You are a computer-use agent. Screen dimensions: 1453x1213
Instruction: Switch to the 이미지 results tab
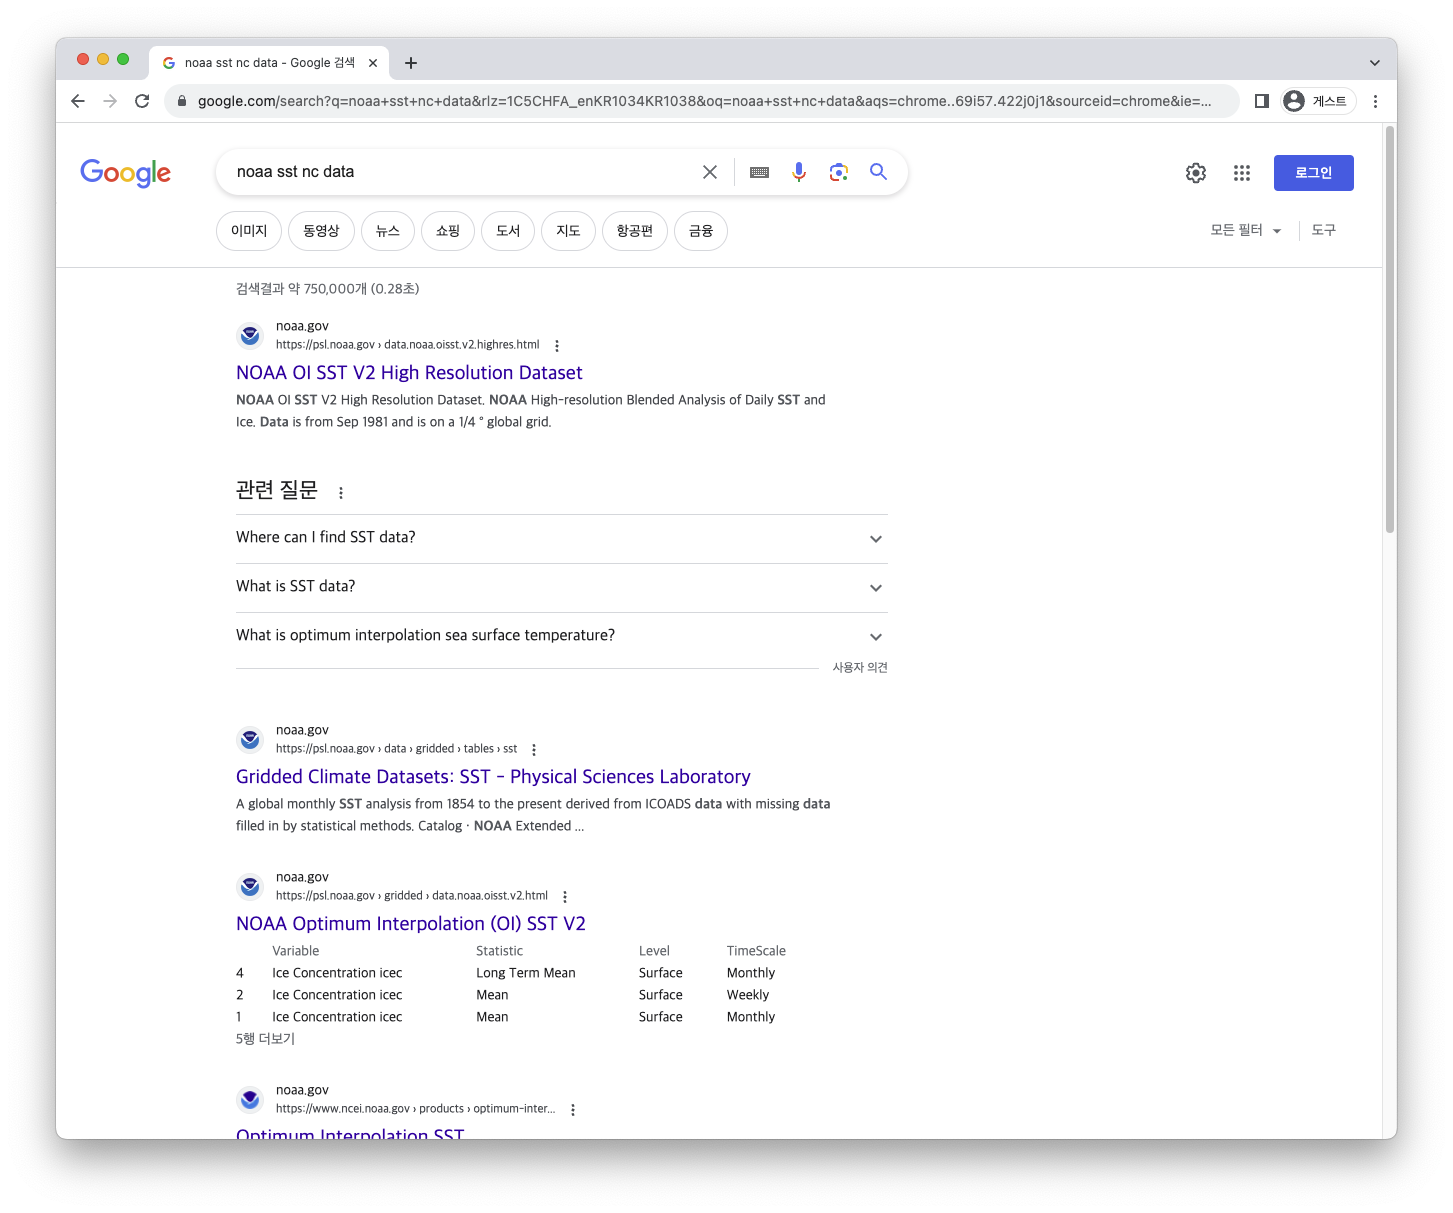pos(249,231)
